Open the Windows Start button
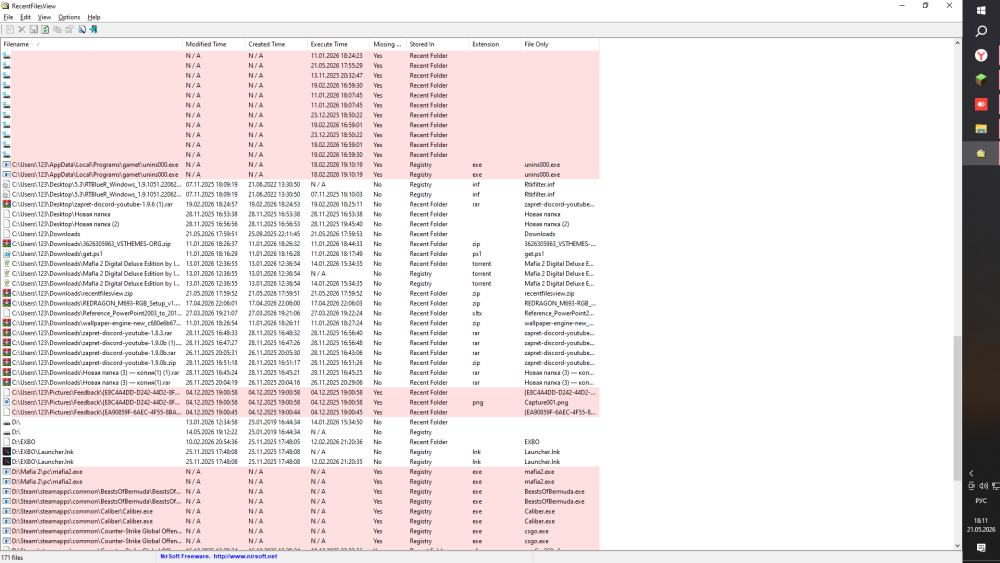 point(981,10)
